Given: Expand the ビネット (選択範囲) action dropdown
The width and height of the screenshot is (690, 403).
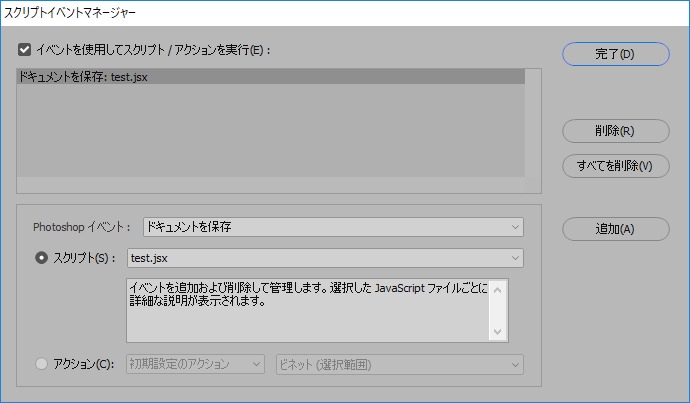Looking at the screenshot, I should click(399, 364).
